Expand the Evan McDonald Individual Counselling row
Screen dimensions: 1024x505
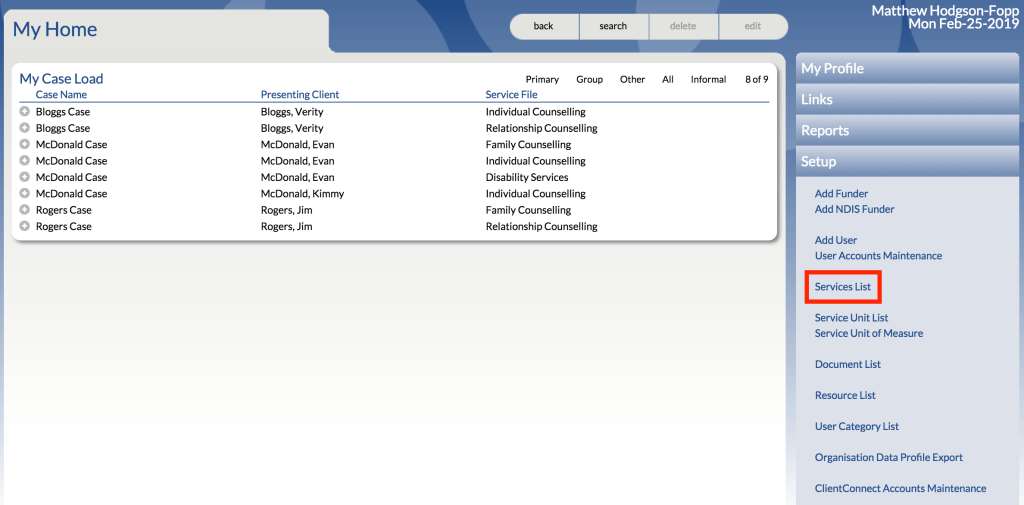pos(25,161)
